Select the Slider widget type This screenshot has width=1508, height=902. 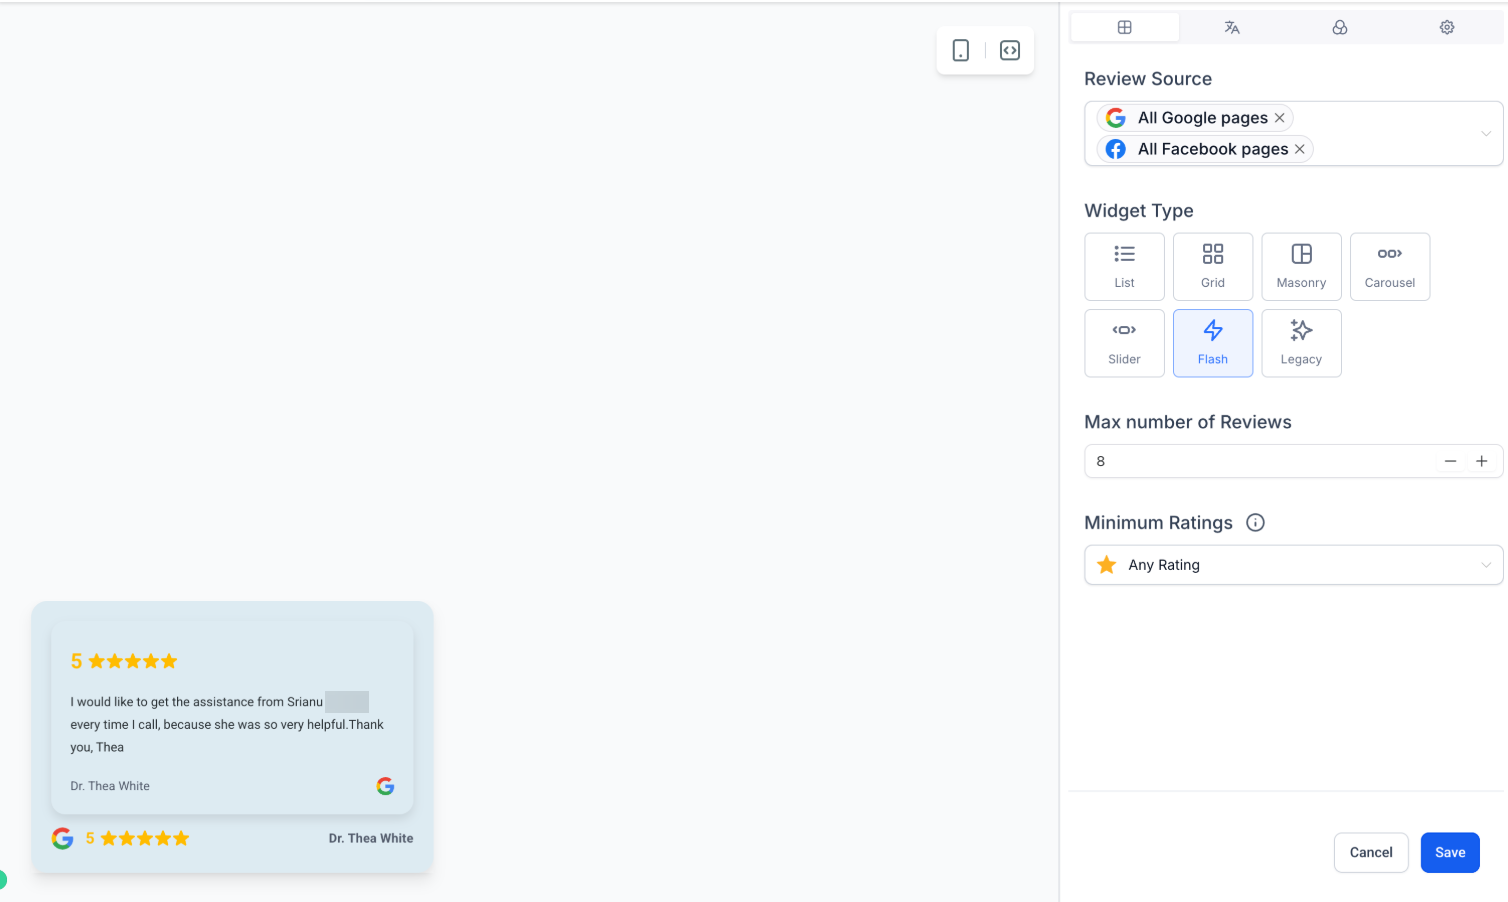click(1124, 343)
